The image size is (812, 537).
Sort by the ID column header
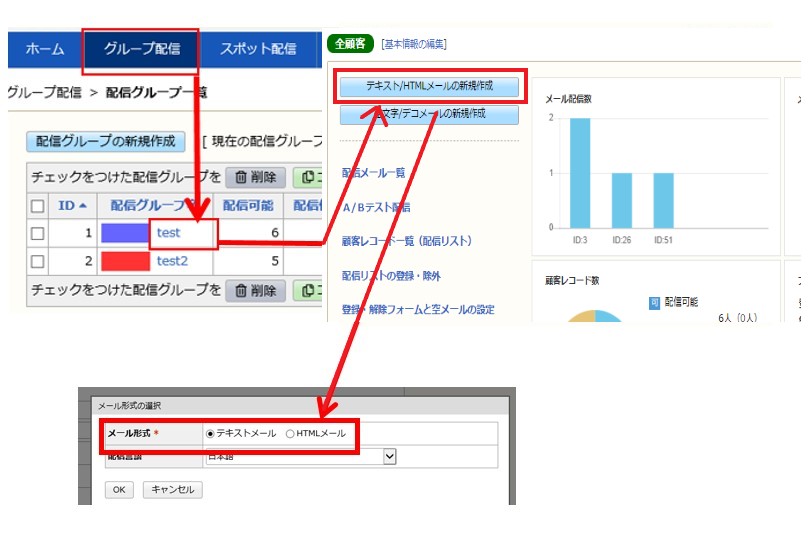point(72,206)
